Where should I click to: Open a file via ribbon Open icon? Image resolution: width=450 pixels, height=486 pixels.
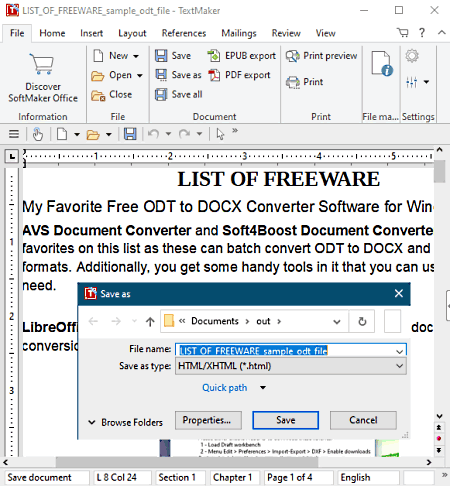(x=97, y=76)
